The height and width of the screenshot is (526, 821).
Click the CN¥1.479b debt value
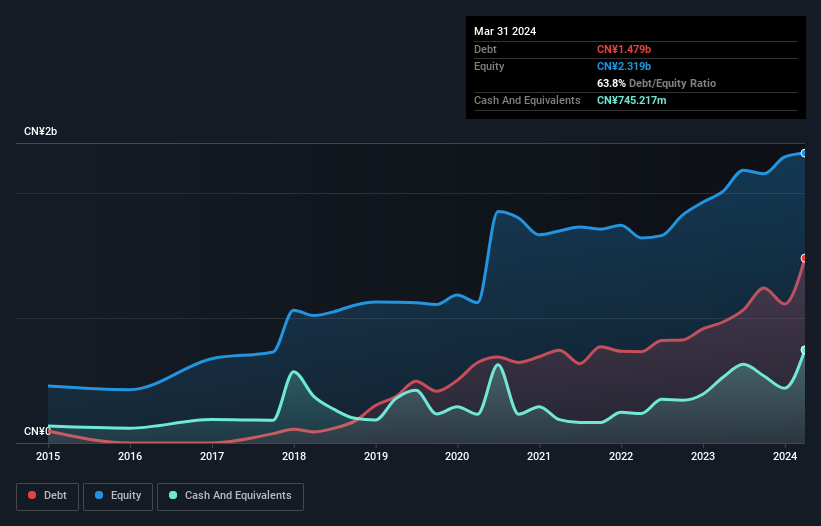tap(624, 49)
